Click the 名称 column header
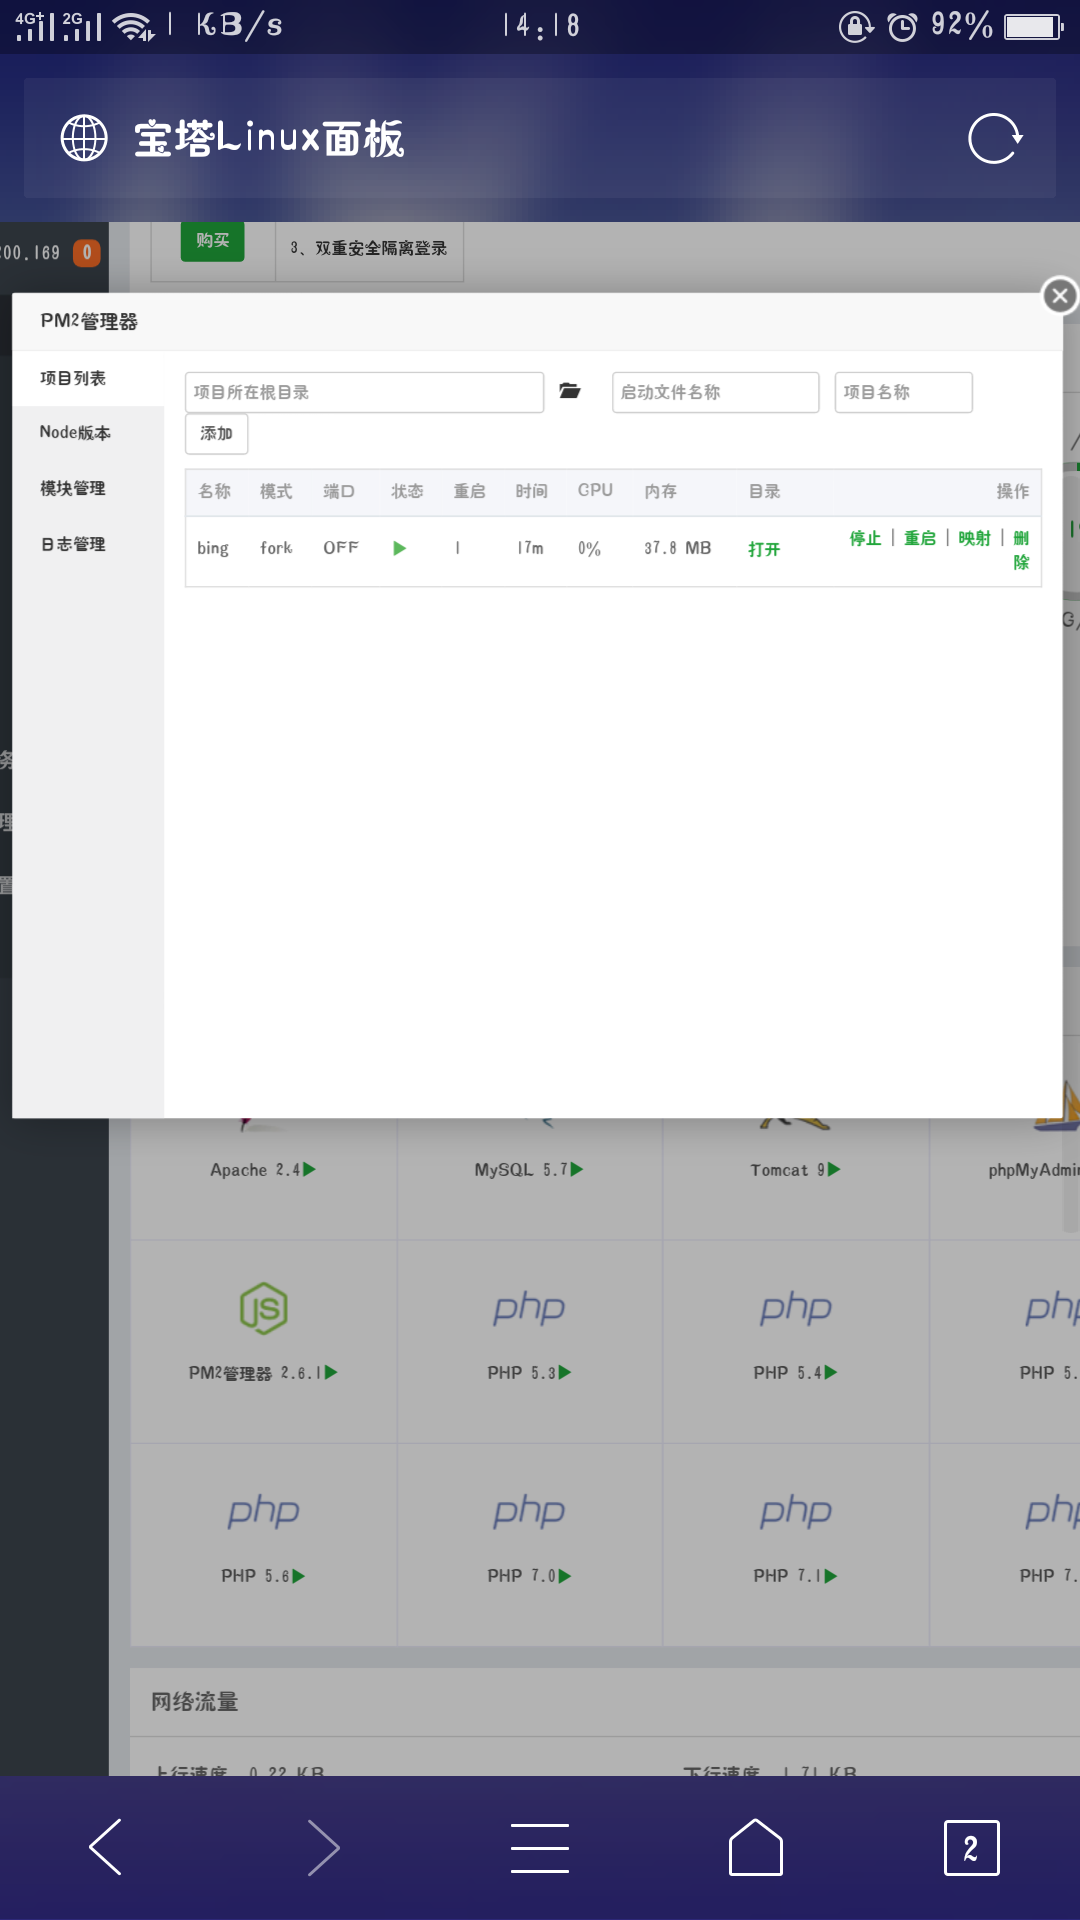 pos(215,491)
